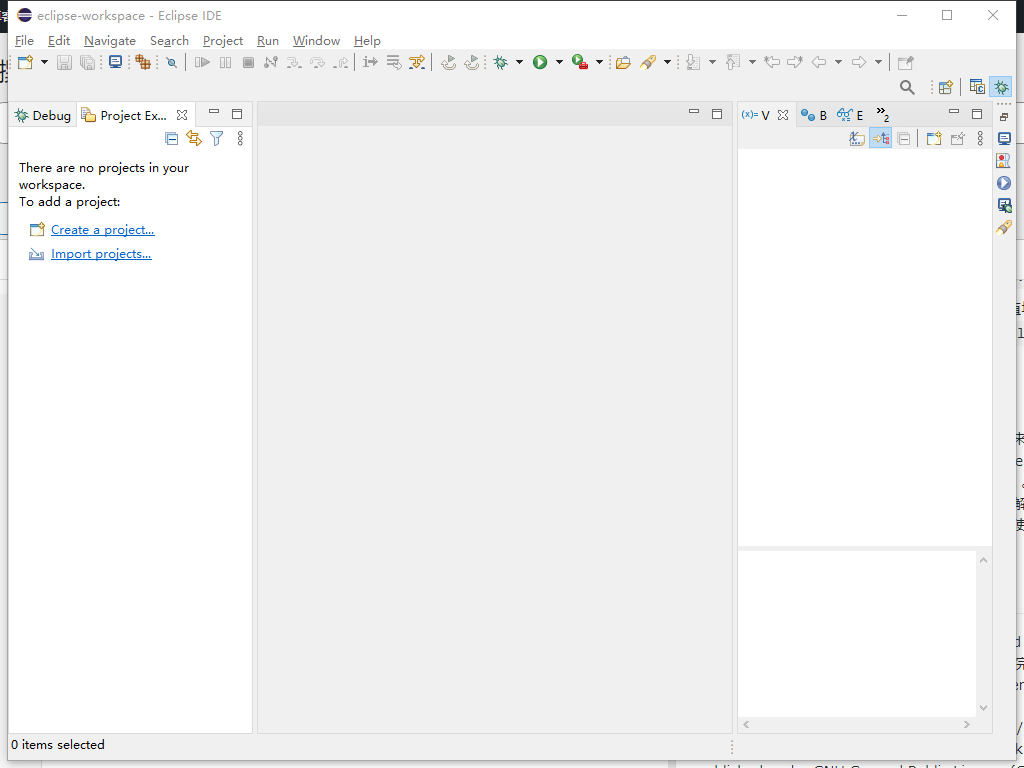Collapse All in Project Explorer
The image size is (1024, 768).
coord(171,138)
